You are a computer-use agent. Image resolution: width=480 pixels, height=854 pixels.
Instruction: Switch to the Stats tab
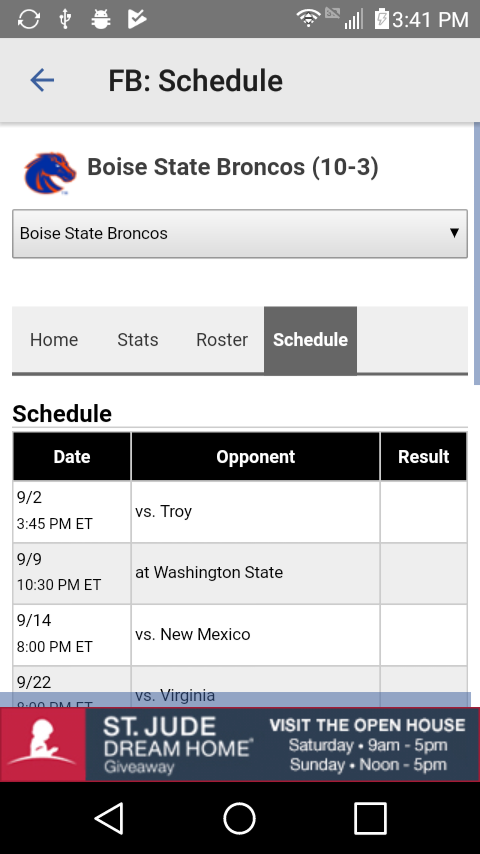click(x=138, y=340)
